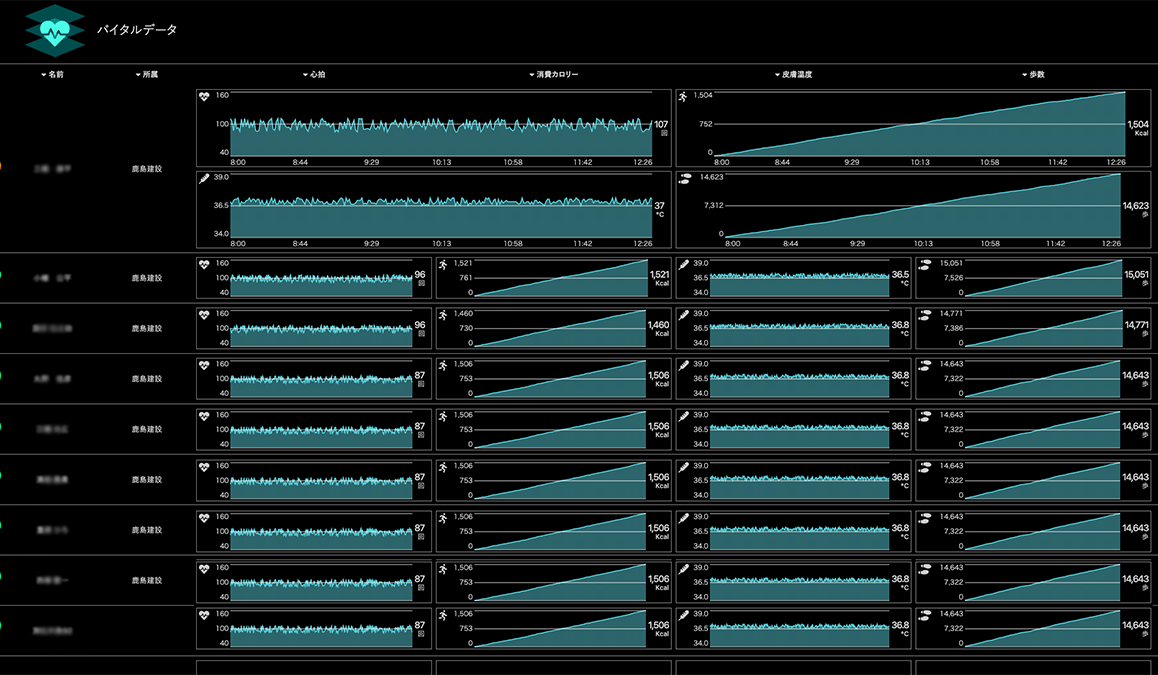1158x675 pixels.
Task: Open the 所属 column sort dropdown
Action: 146,75
